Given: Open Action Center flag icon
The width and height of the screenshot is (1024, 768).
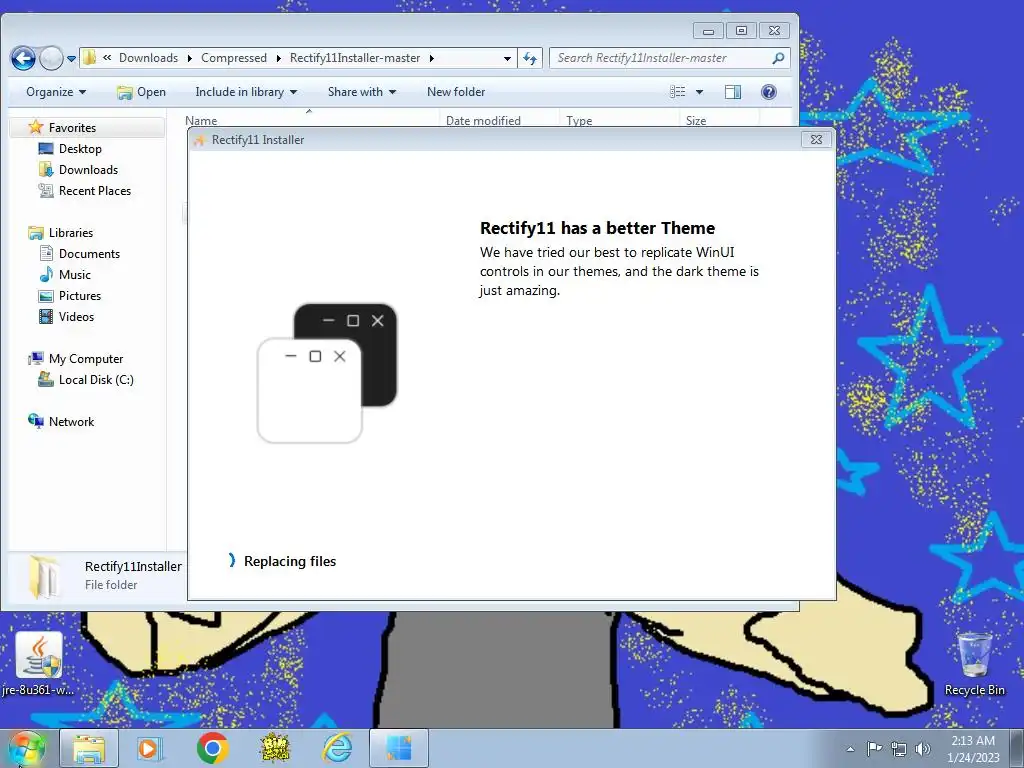Looking at the screenshot, I should (x=874, y=749).
